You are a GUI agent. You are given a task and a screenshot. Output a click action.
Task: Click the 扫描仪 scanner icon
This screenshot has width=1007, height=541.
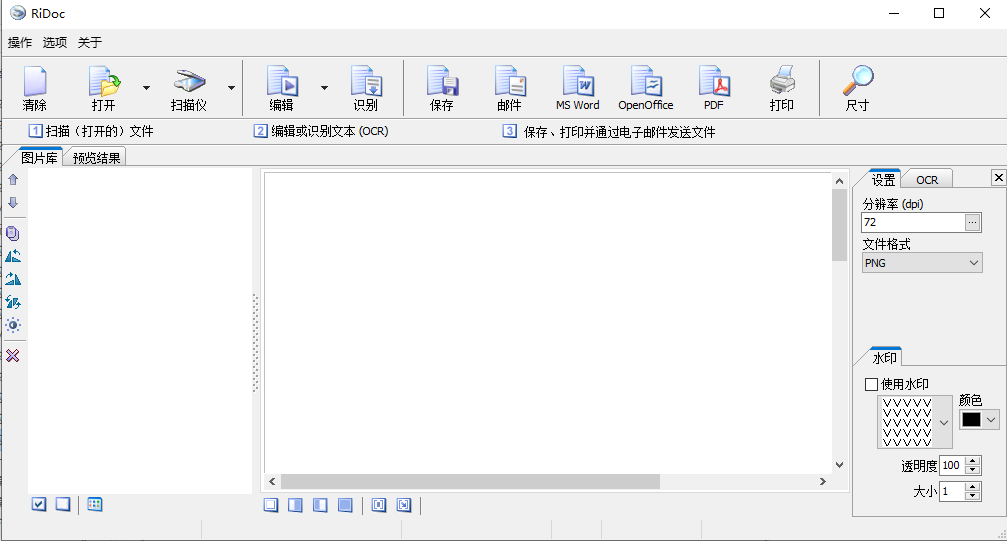188,88
